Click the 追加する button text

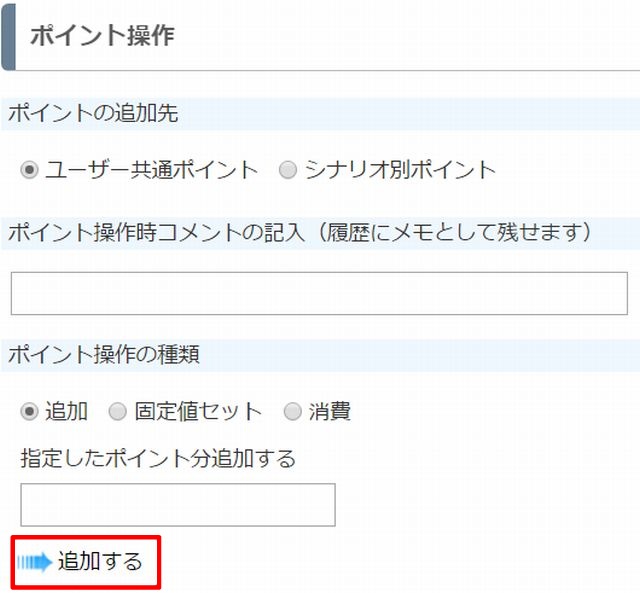(100, 561)
